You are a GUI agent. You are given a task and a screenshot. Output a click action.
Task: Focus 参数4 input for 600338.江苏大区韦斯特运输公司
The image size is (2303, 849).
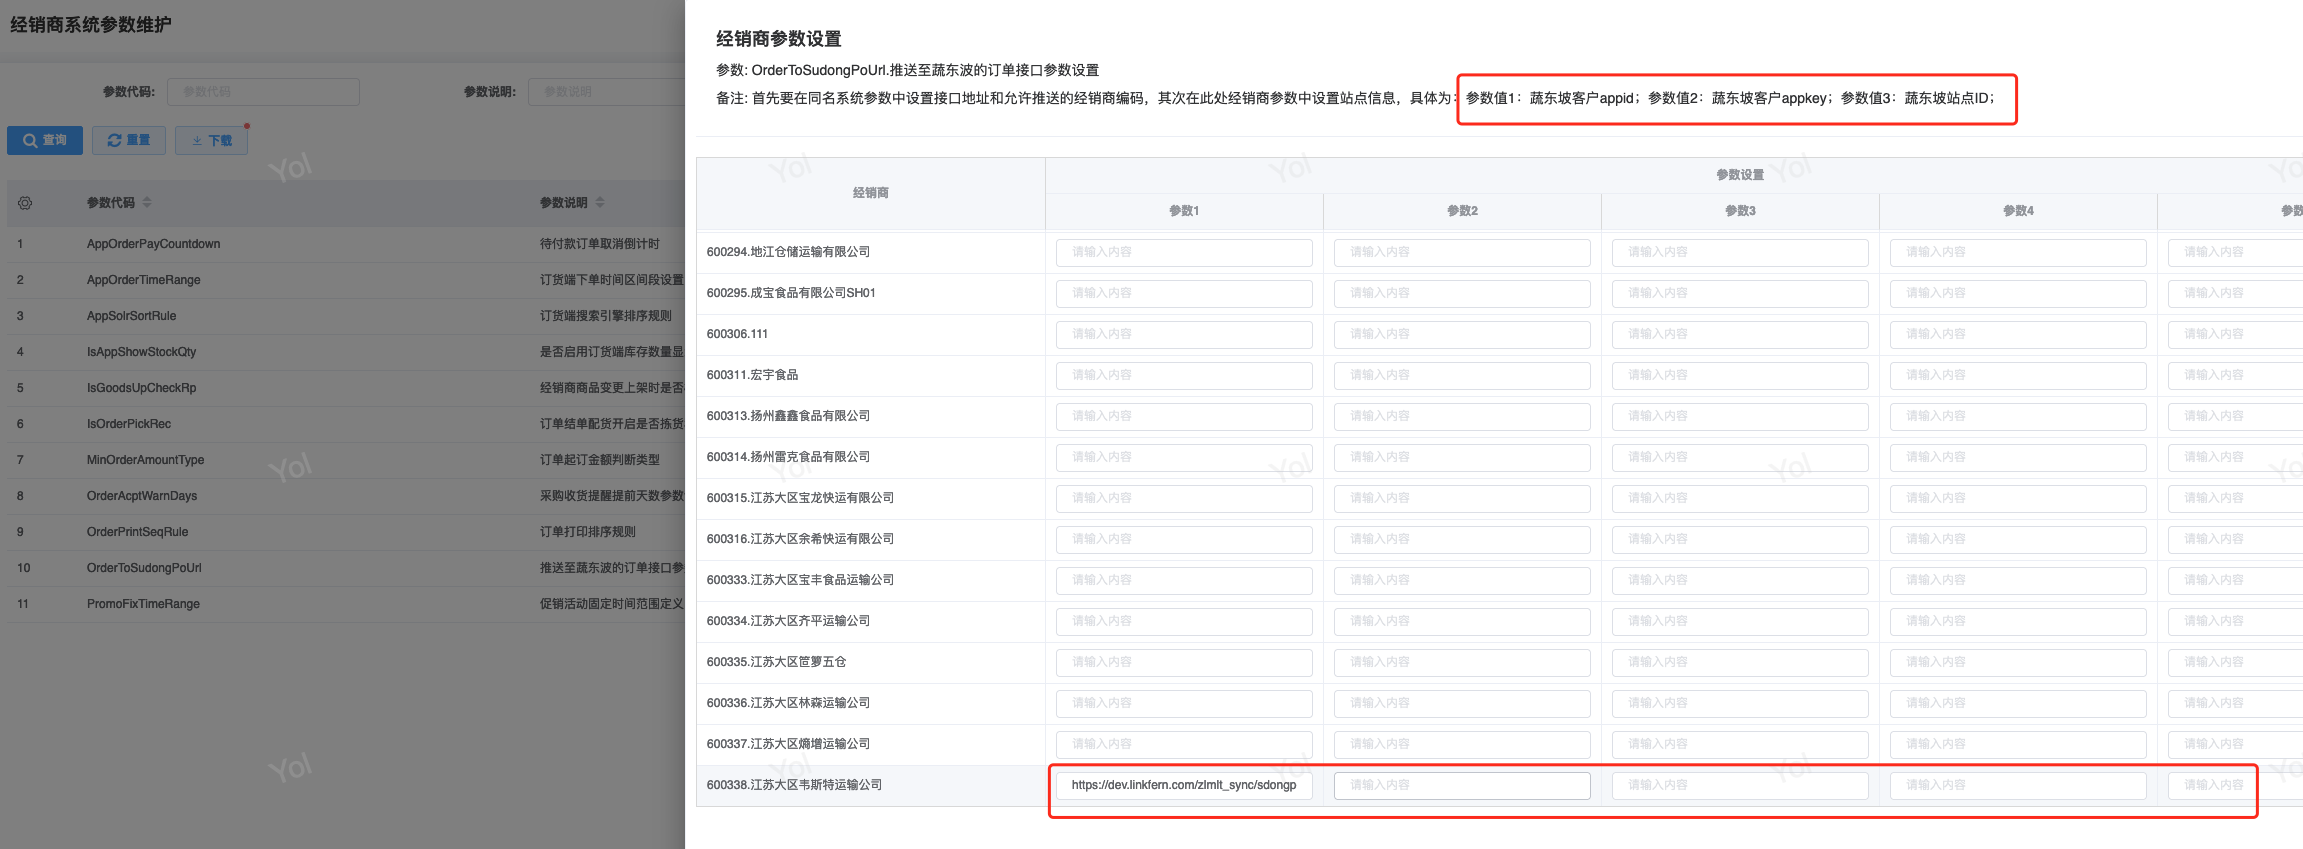(x=2018, y=785)
